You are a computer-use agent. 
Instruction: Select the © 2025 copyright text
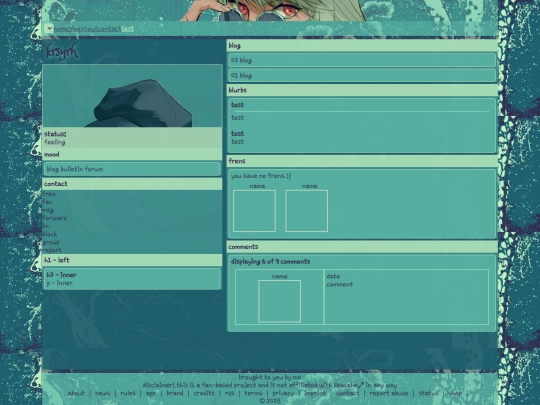click(270, 401)
